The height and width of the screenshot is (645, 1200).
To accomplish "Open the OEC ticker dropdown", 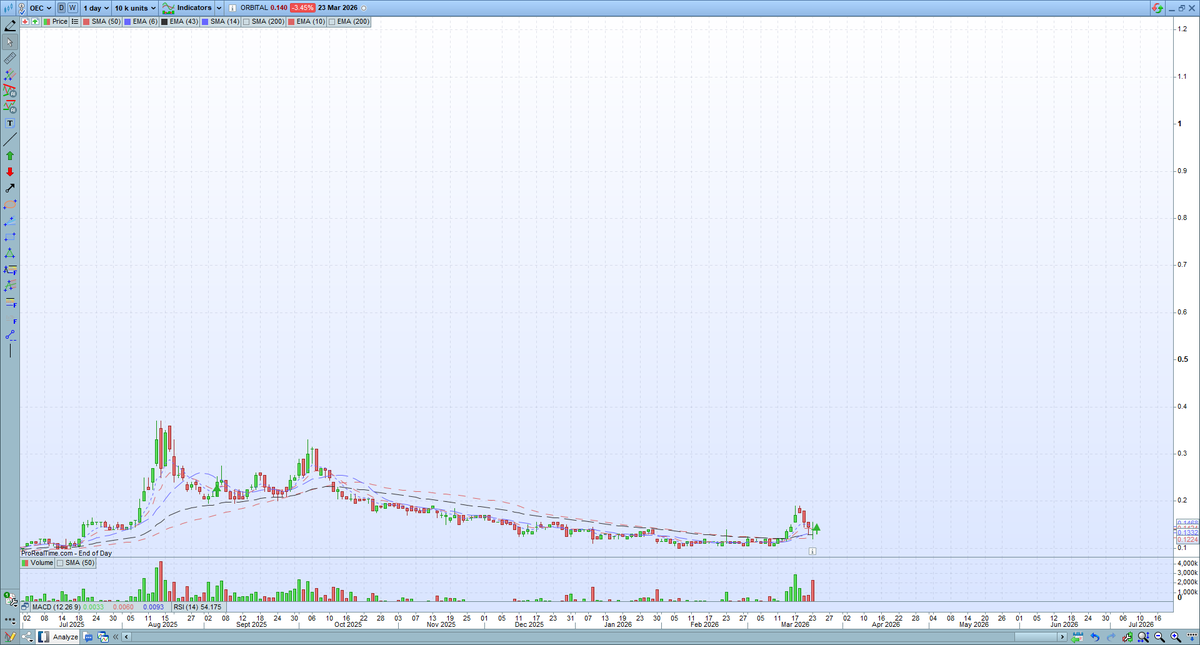I will (42, 8).
